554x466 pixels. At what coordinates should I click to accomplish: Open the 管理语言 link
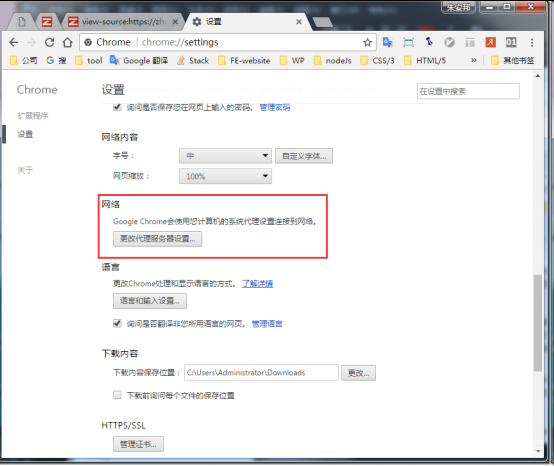[267, 324]
